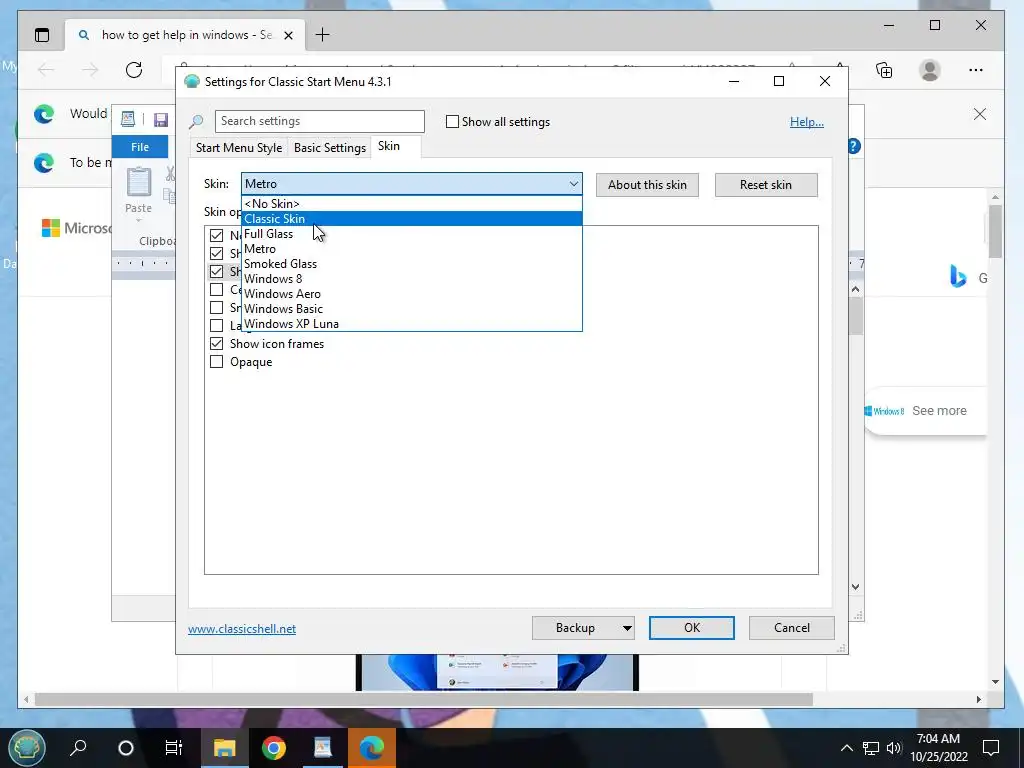Enable the Opaque checkbox
The width and height of the screenshot is (1024, 768).
[216, 362]
